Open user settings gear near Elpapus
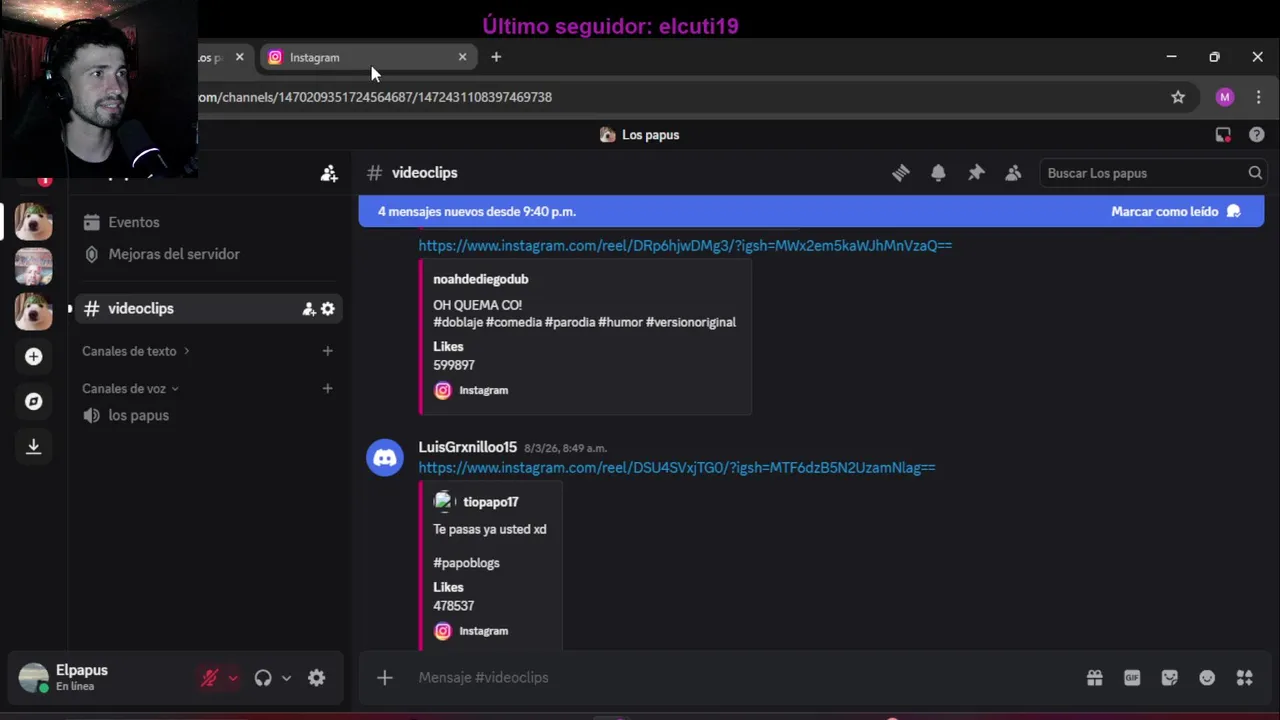This screenshot has height=720, width=1280. (316, 678)
